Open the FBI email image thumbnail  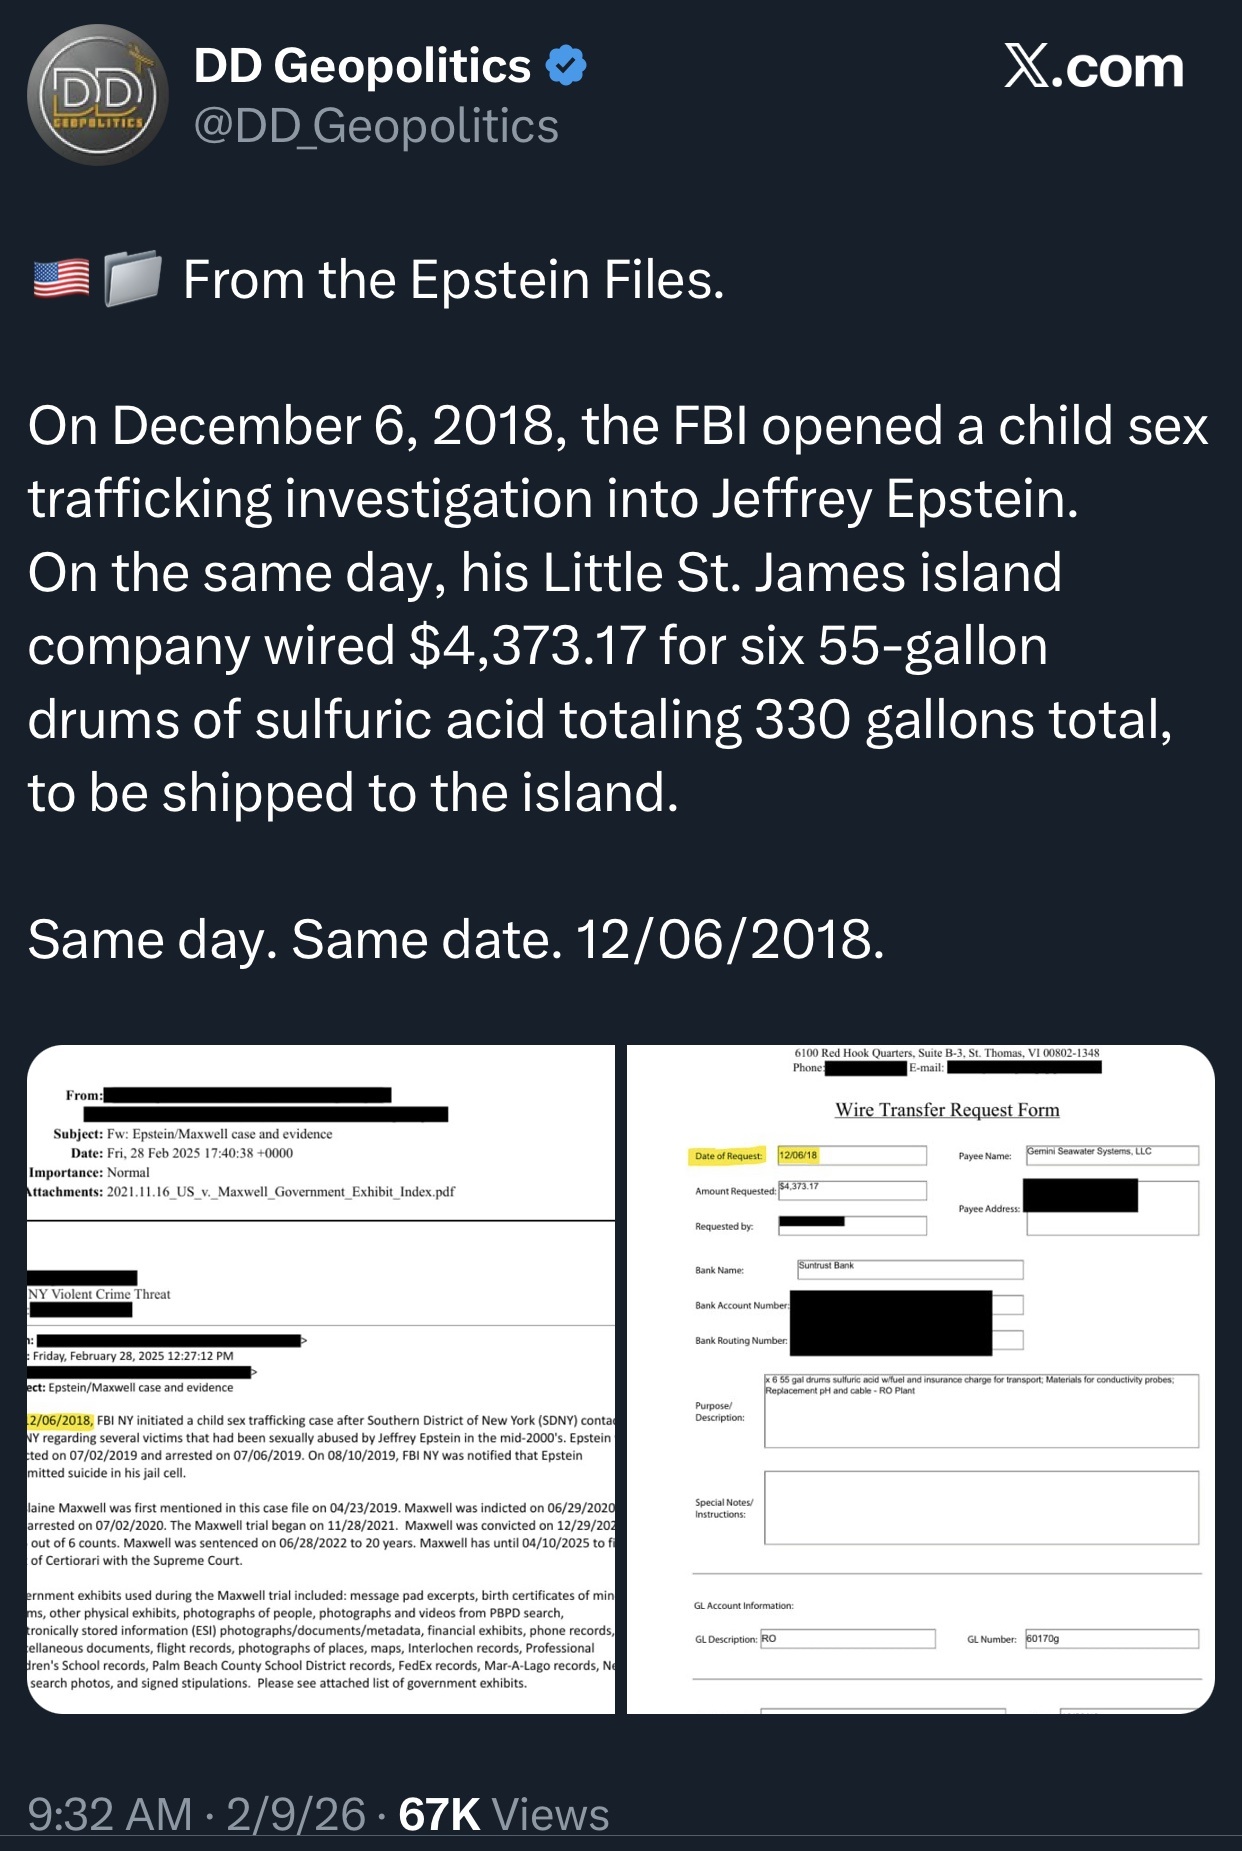click(321, 1378)
